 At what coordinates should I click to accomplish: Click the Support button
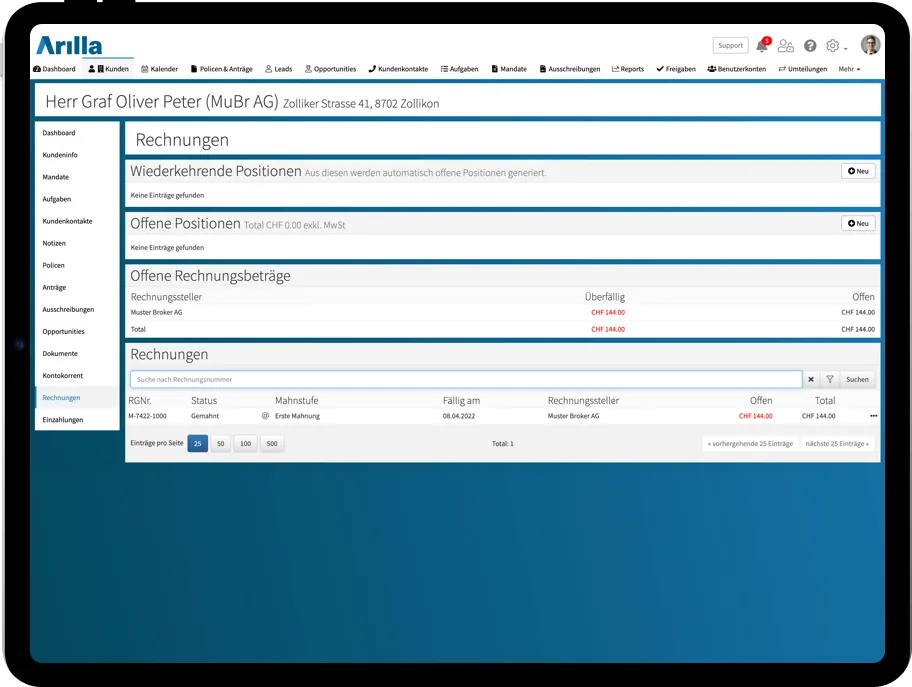tap(731, 45)
